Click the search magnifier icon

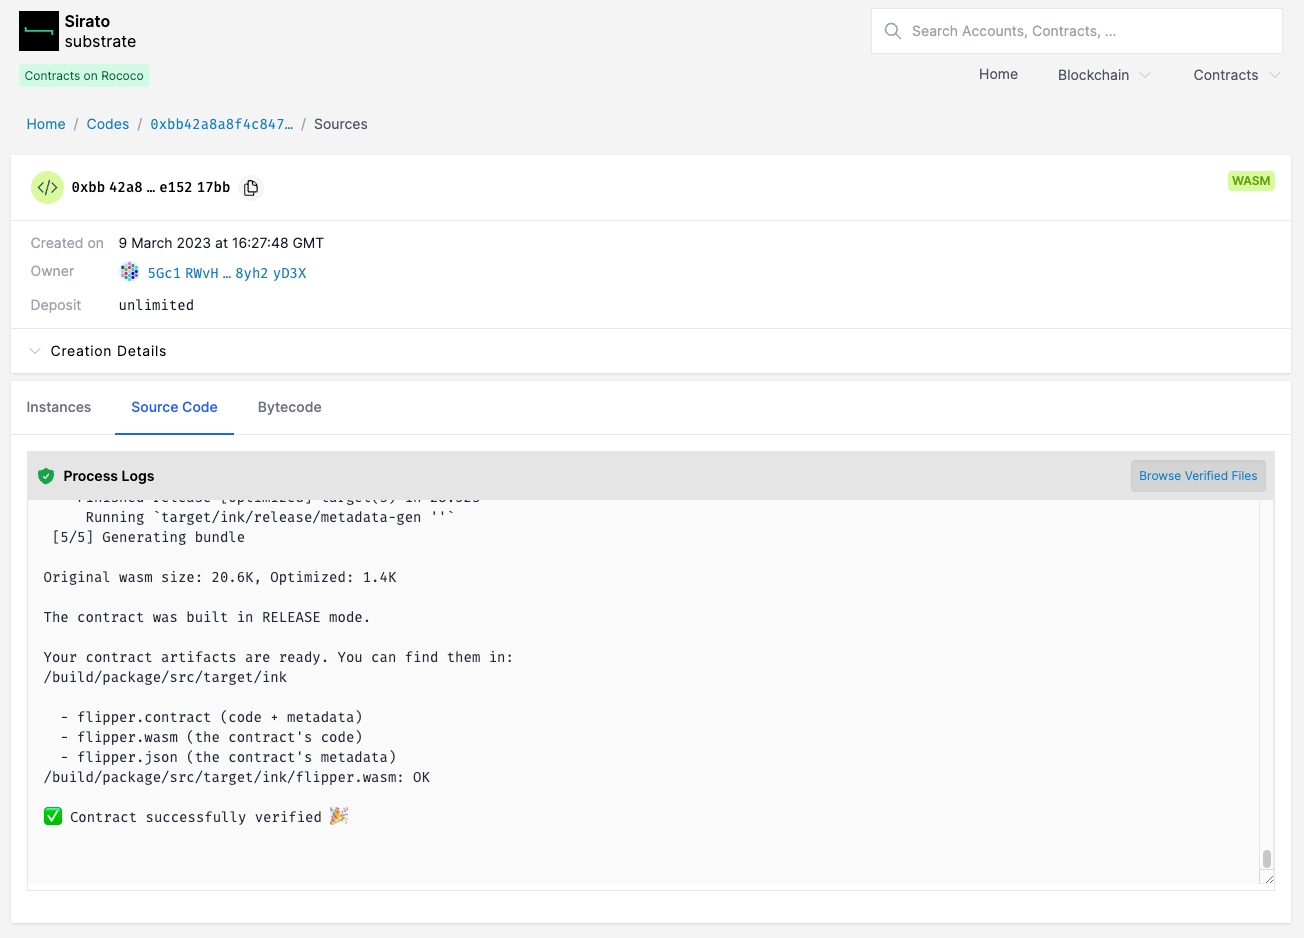[893, 31]
